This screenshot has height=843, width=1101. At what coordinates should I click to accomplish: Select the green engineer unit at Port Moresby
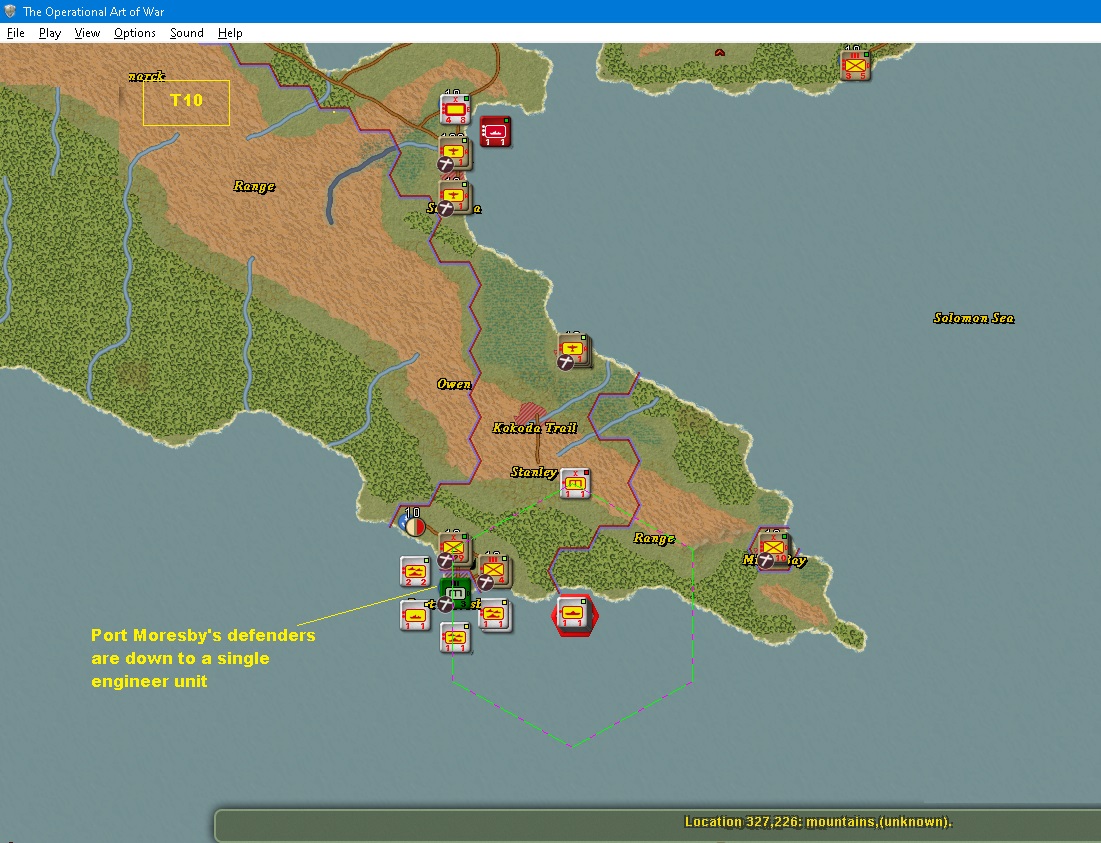(x=454, y=594)
